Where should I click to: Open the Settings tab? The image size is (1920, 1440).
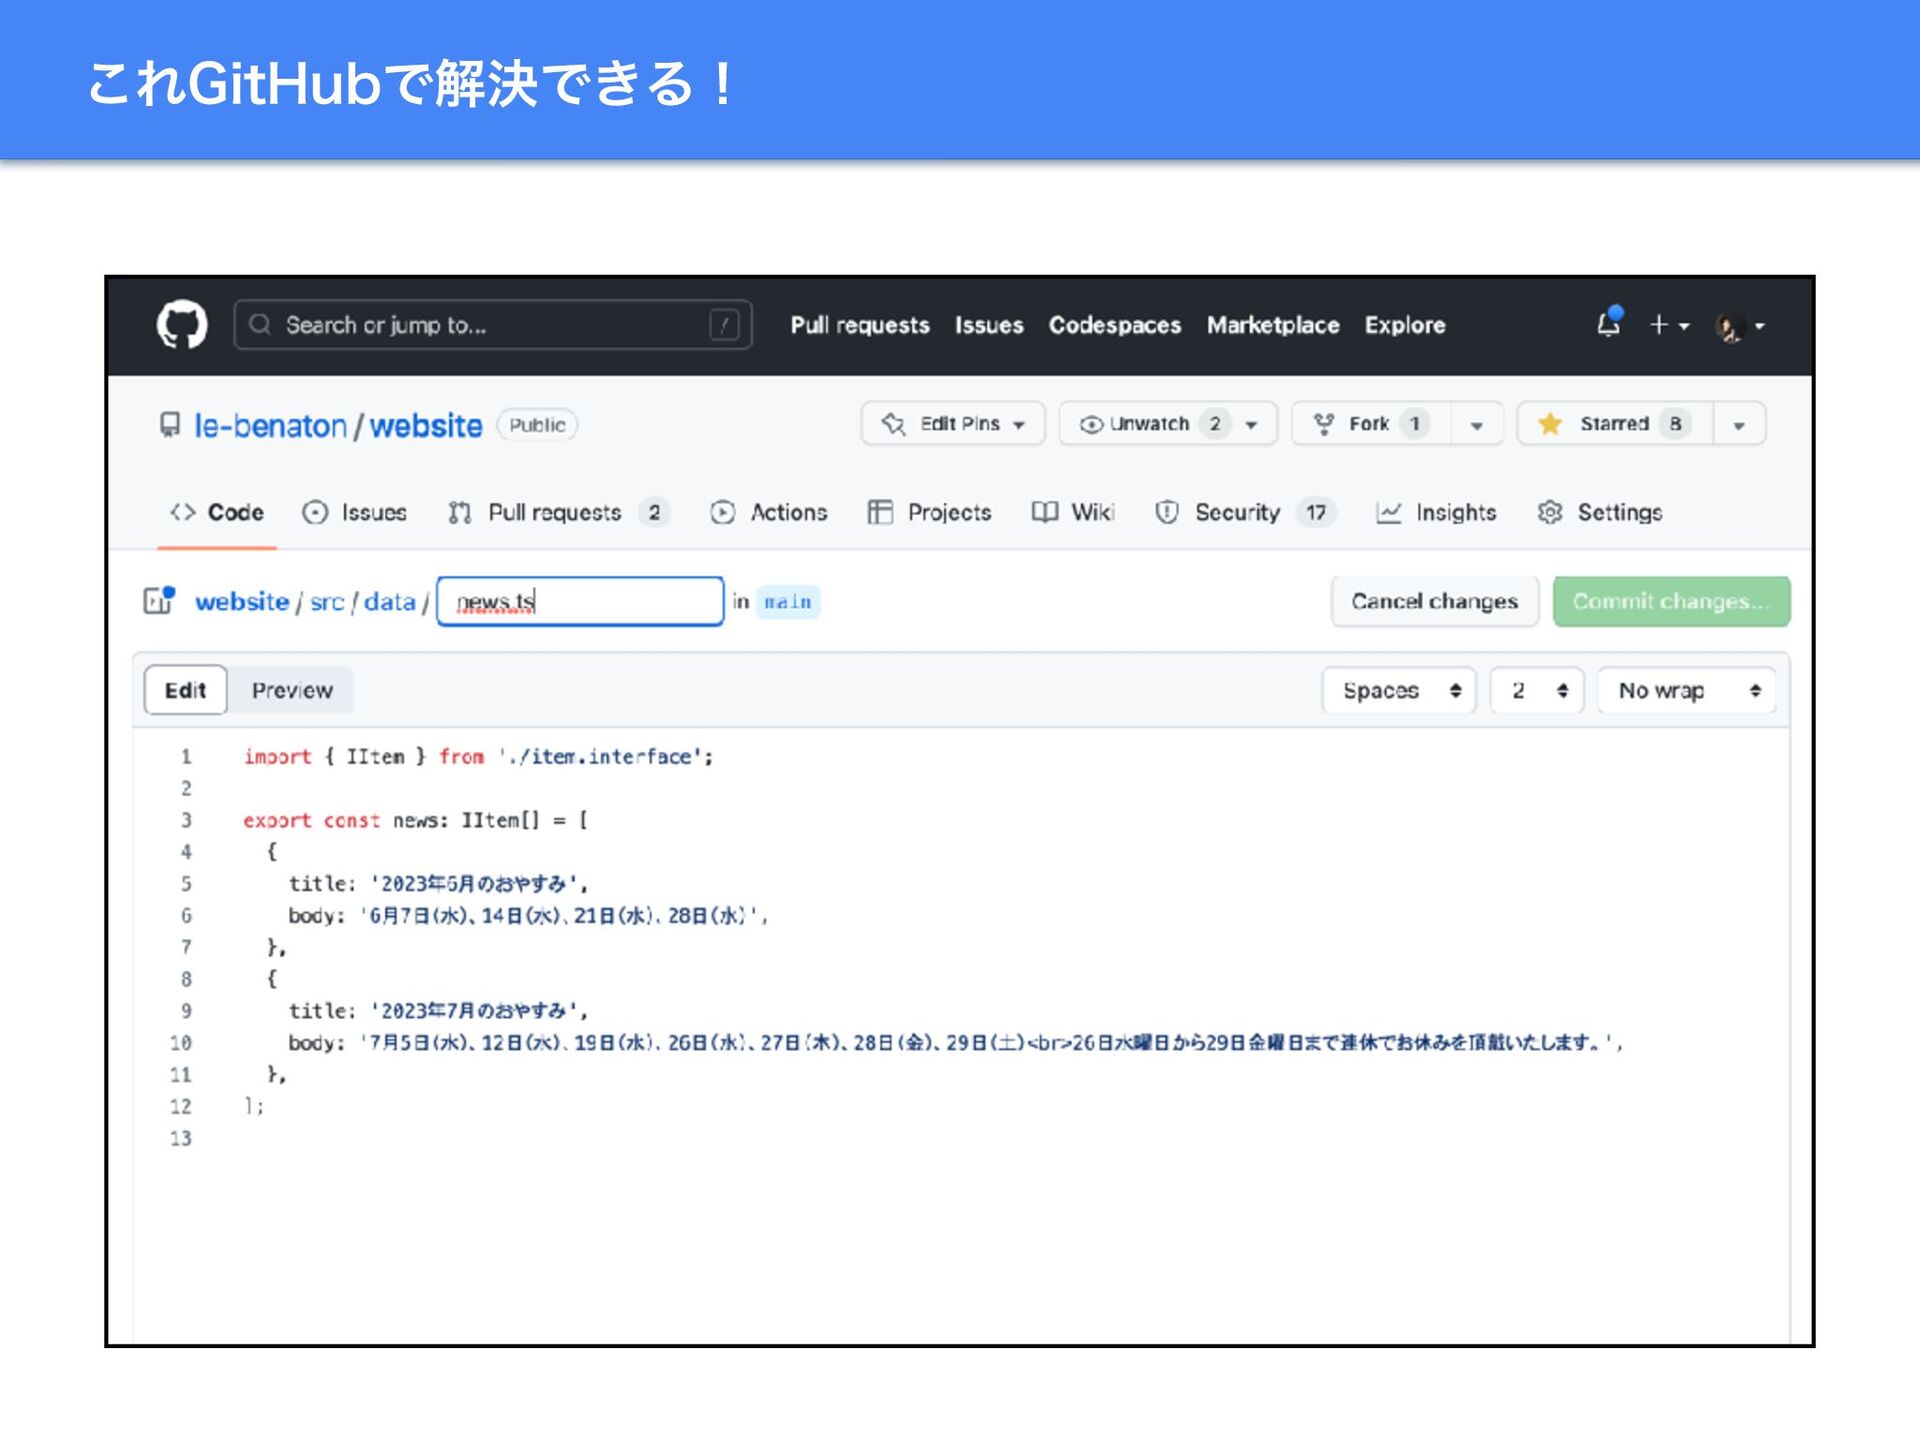(x=1600, y=512)
